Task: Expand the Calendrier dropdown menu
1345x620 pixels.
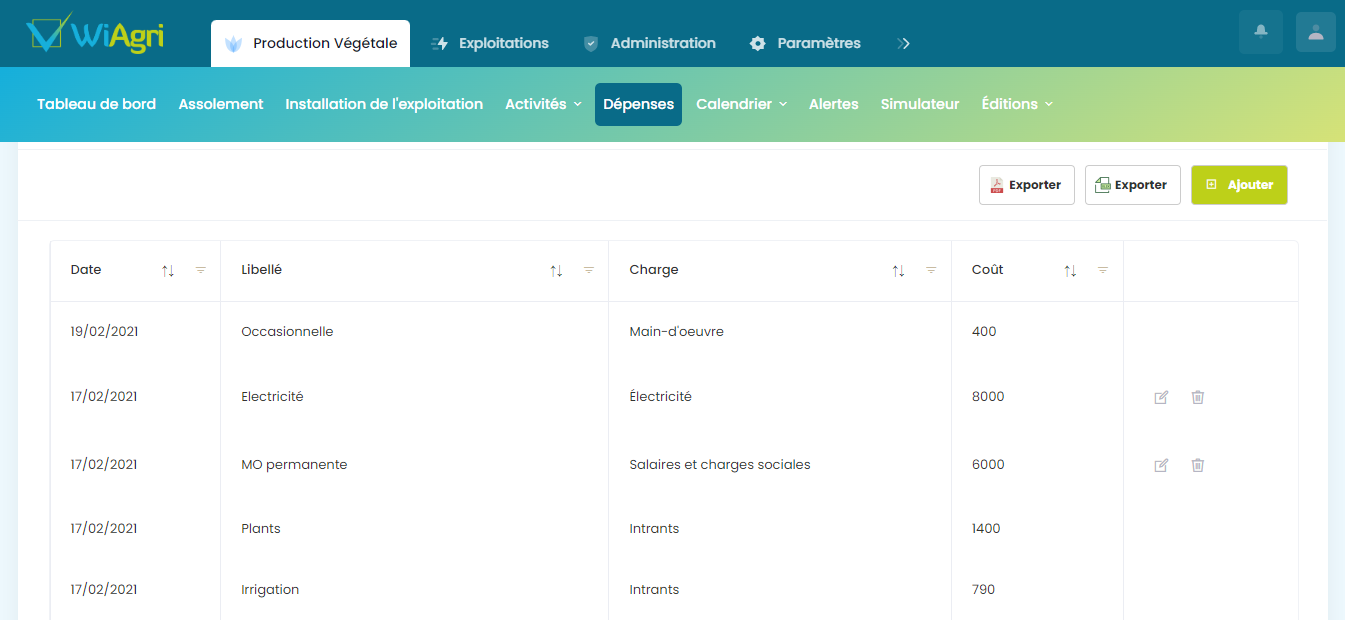Action: [x=741, y=104]
